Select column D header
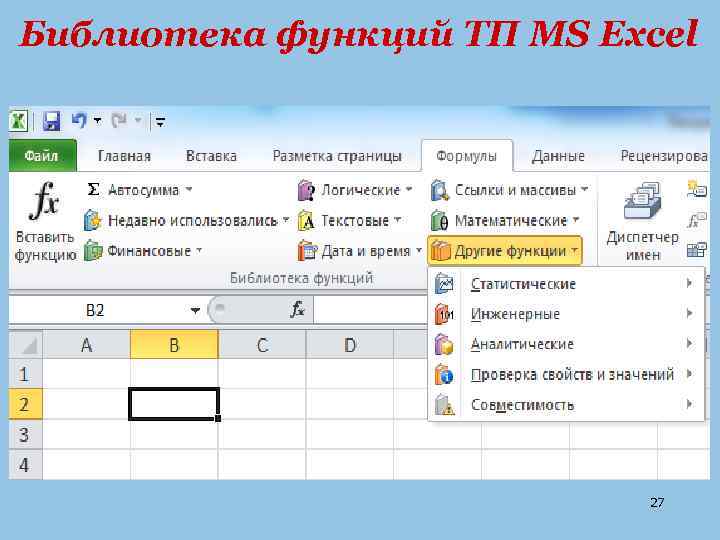 click(x=350, y=344)
